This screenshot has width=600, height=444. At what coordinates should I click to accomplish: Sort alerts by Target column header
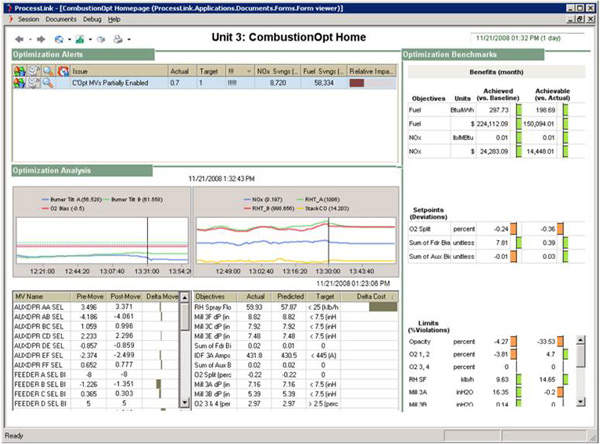point(211,71)
